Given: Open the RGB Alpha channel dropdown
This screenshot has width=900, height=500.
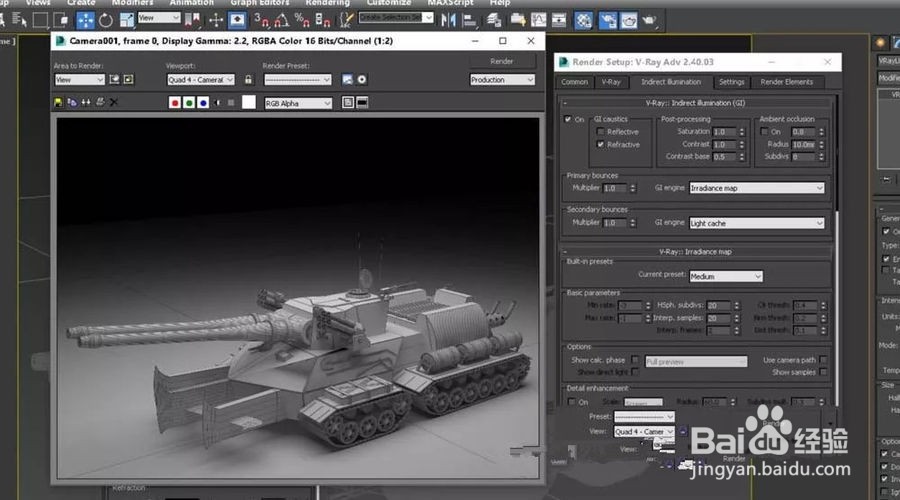Looking at the screenshot, I should point(298,103).
